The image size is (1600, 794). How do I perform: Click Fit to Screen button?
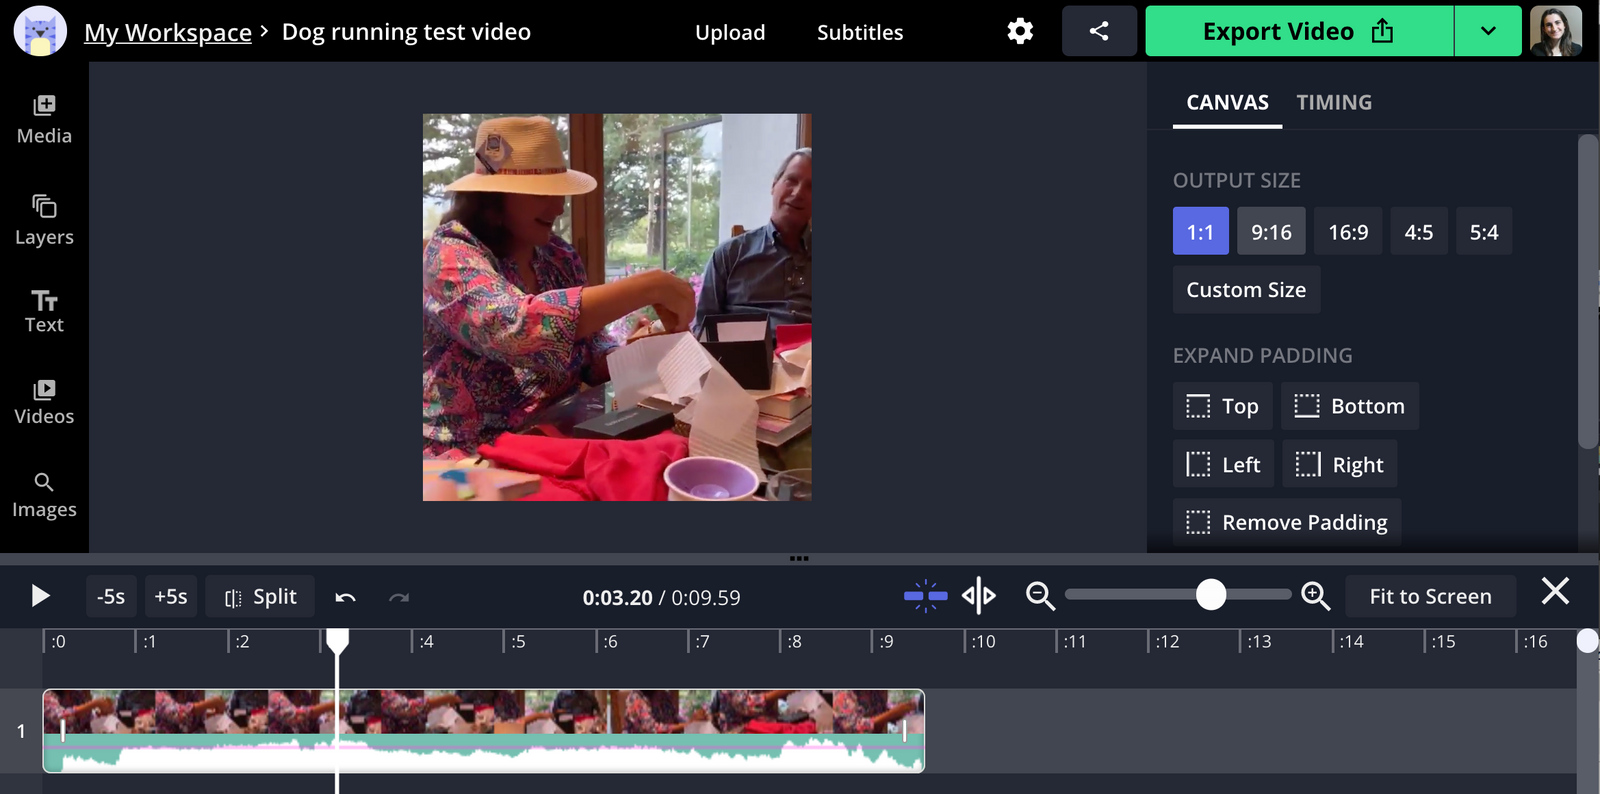coord(1430,596)
